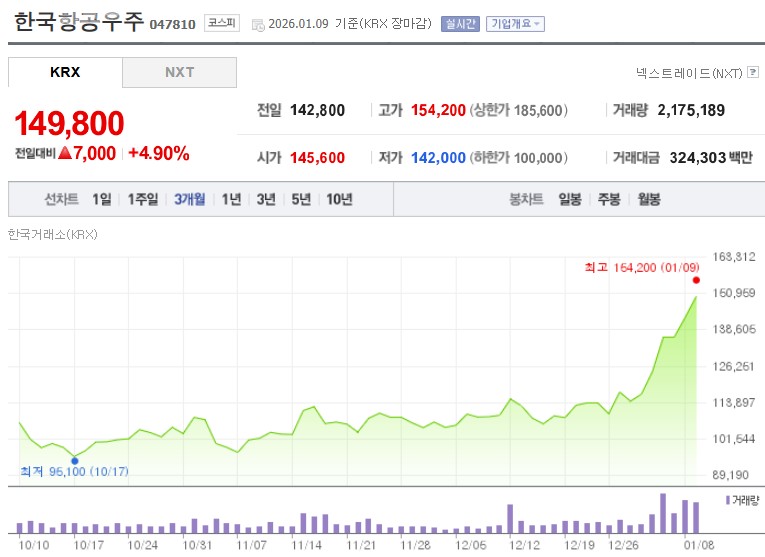765x557 pixels.
Task: Click the 10/10 date axis label
Action: tap(34, 545)
